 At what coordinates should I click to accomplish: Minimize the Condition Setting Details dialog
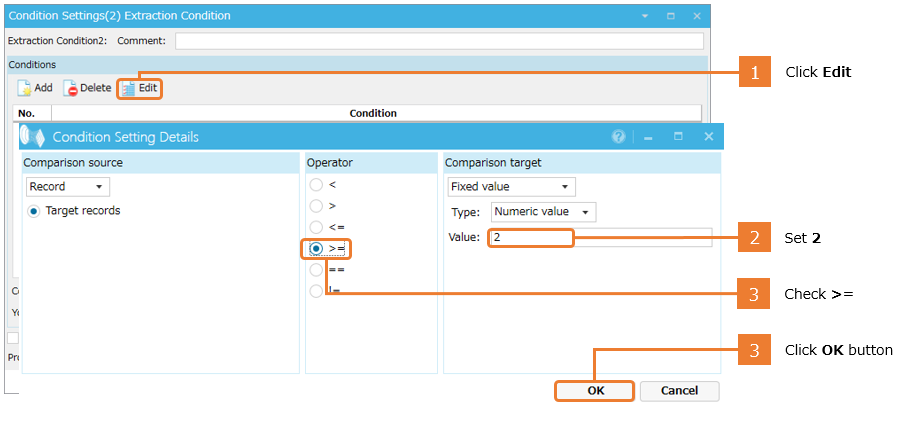click(648, 137)
